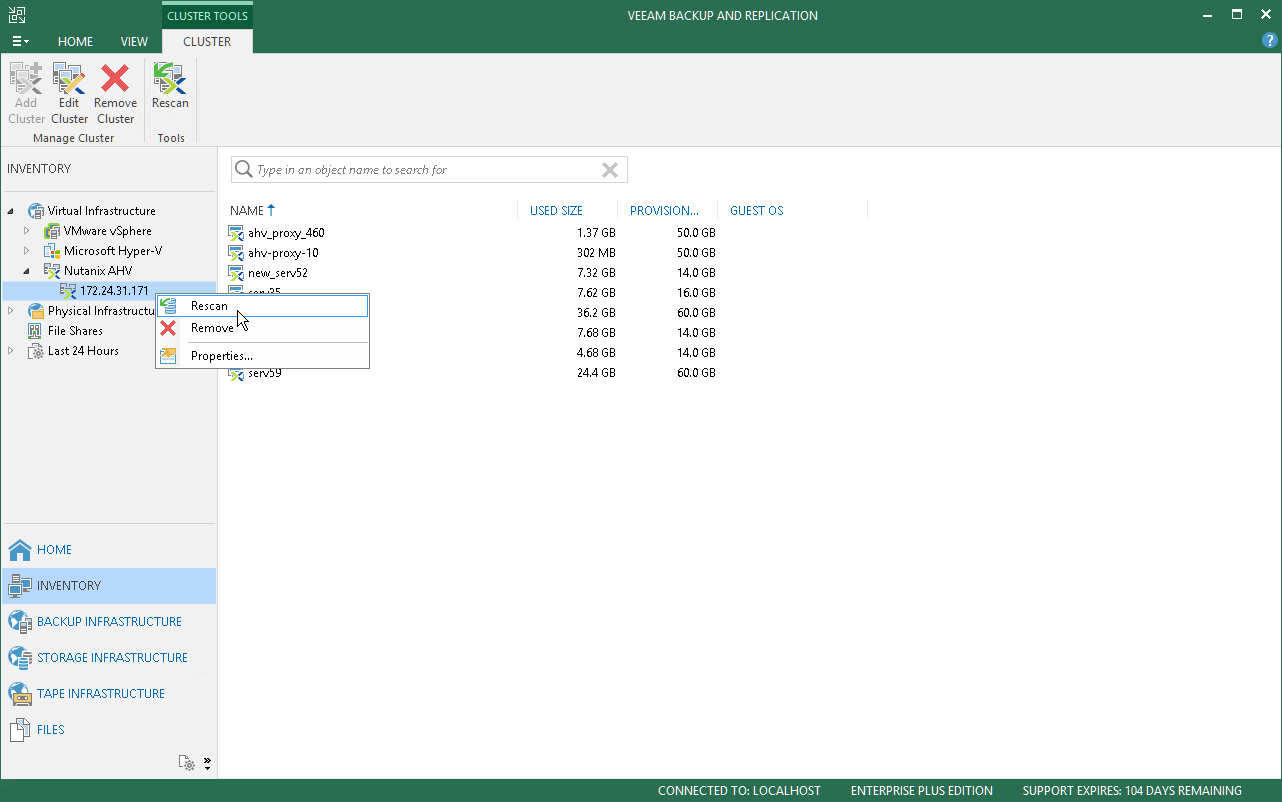This screenshot has width=1282, height=802.
Task: Click the 7.32 GB used size cell
Action: click(596, 273)
